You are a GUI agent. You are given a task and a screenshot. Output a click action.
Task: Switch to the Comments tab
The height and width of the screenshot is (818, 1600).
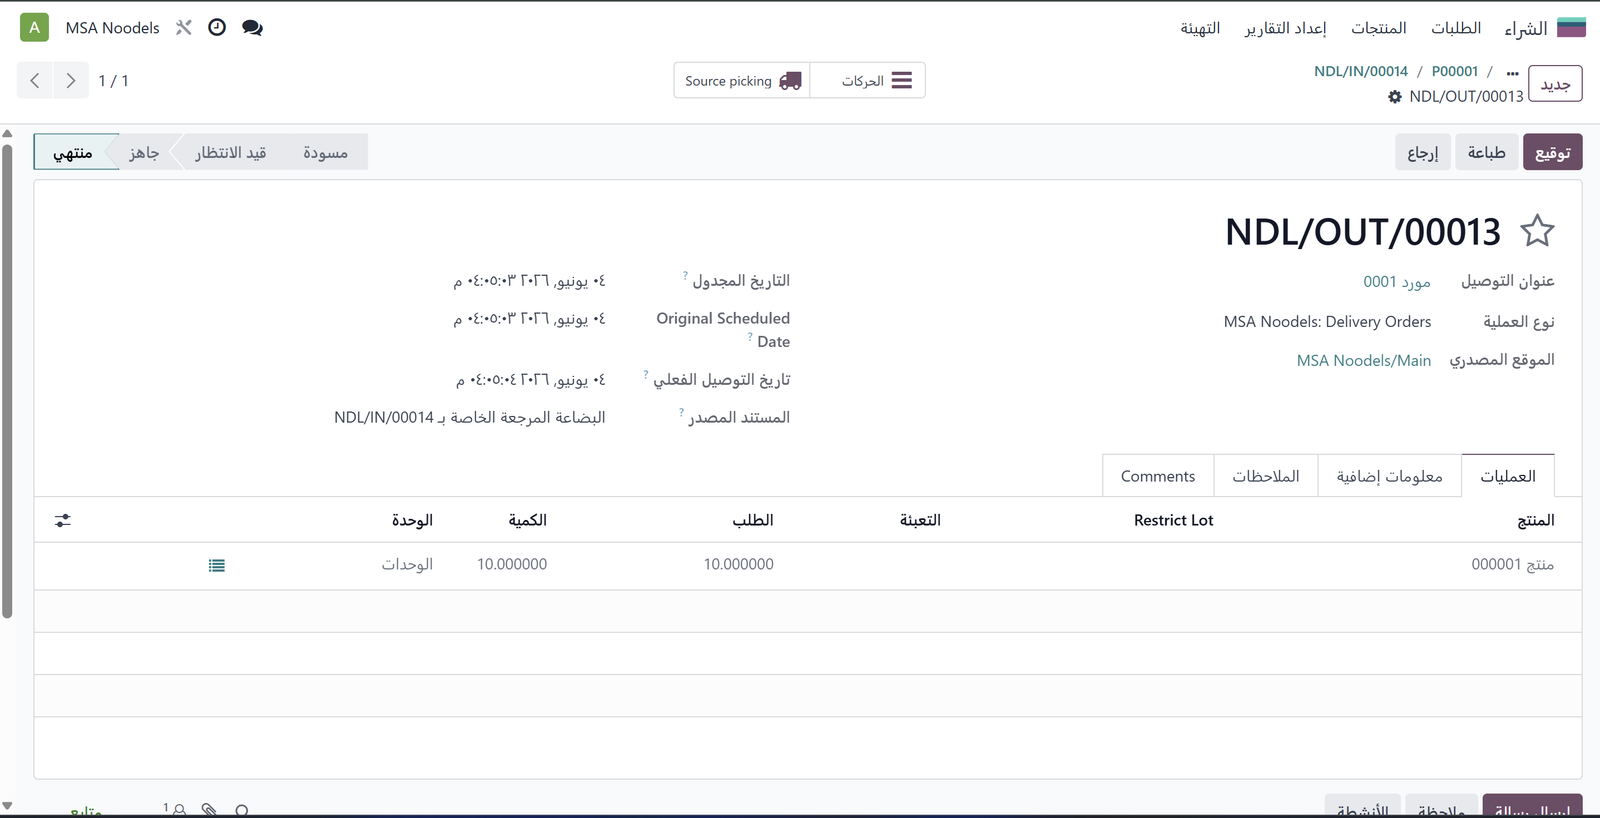tap(1158, 476)
